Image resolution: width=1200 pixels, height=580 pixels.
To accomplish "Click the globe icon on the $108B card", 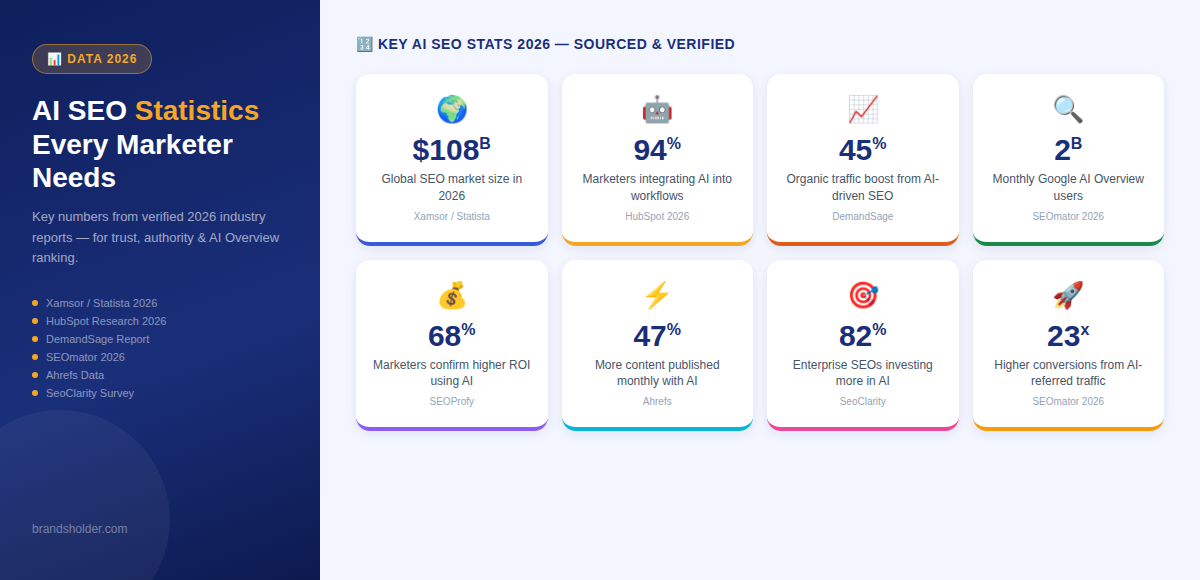I will tap(452, 109).
